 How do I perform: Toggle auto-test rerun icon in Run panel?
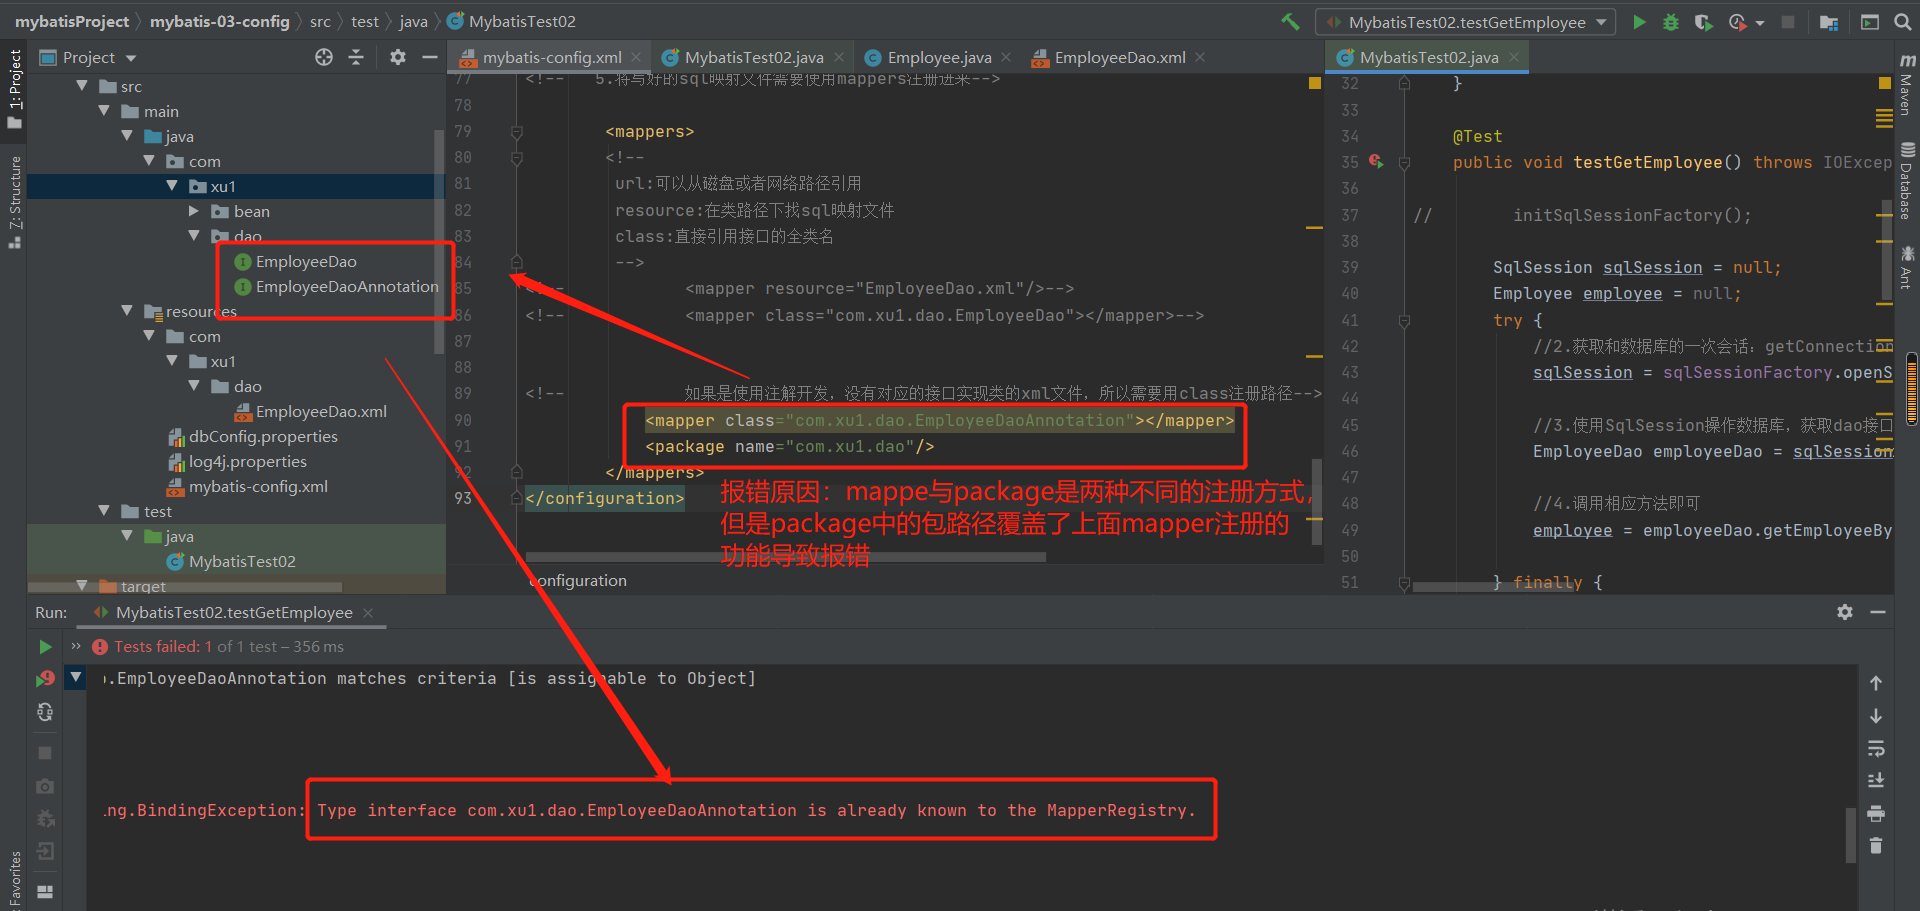click(45, 712)
